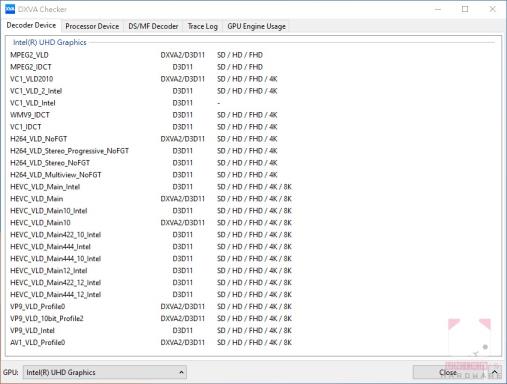Click the arrow button beside Close
This screenshot has height=384, width=507.
[x=495, y=372]
